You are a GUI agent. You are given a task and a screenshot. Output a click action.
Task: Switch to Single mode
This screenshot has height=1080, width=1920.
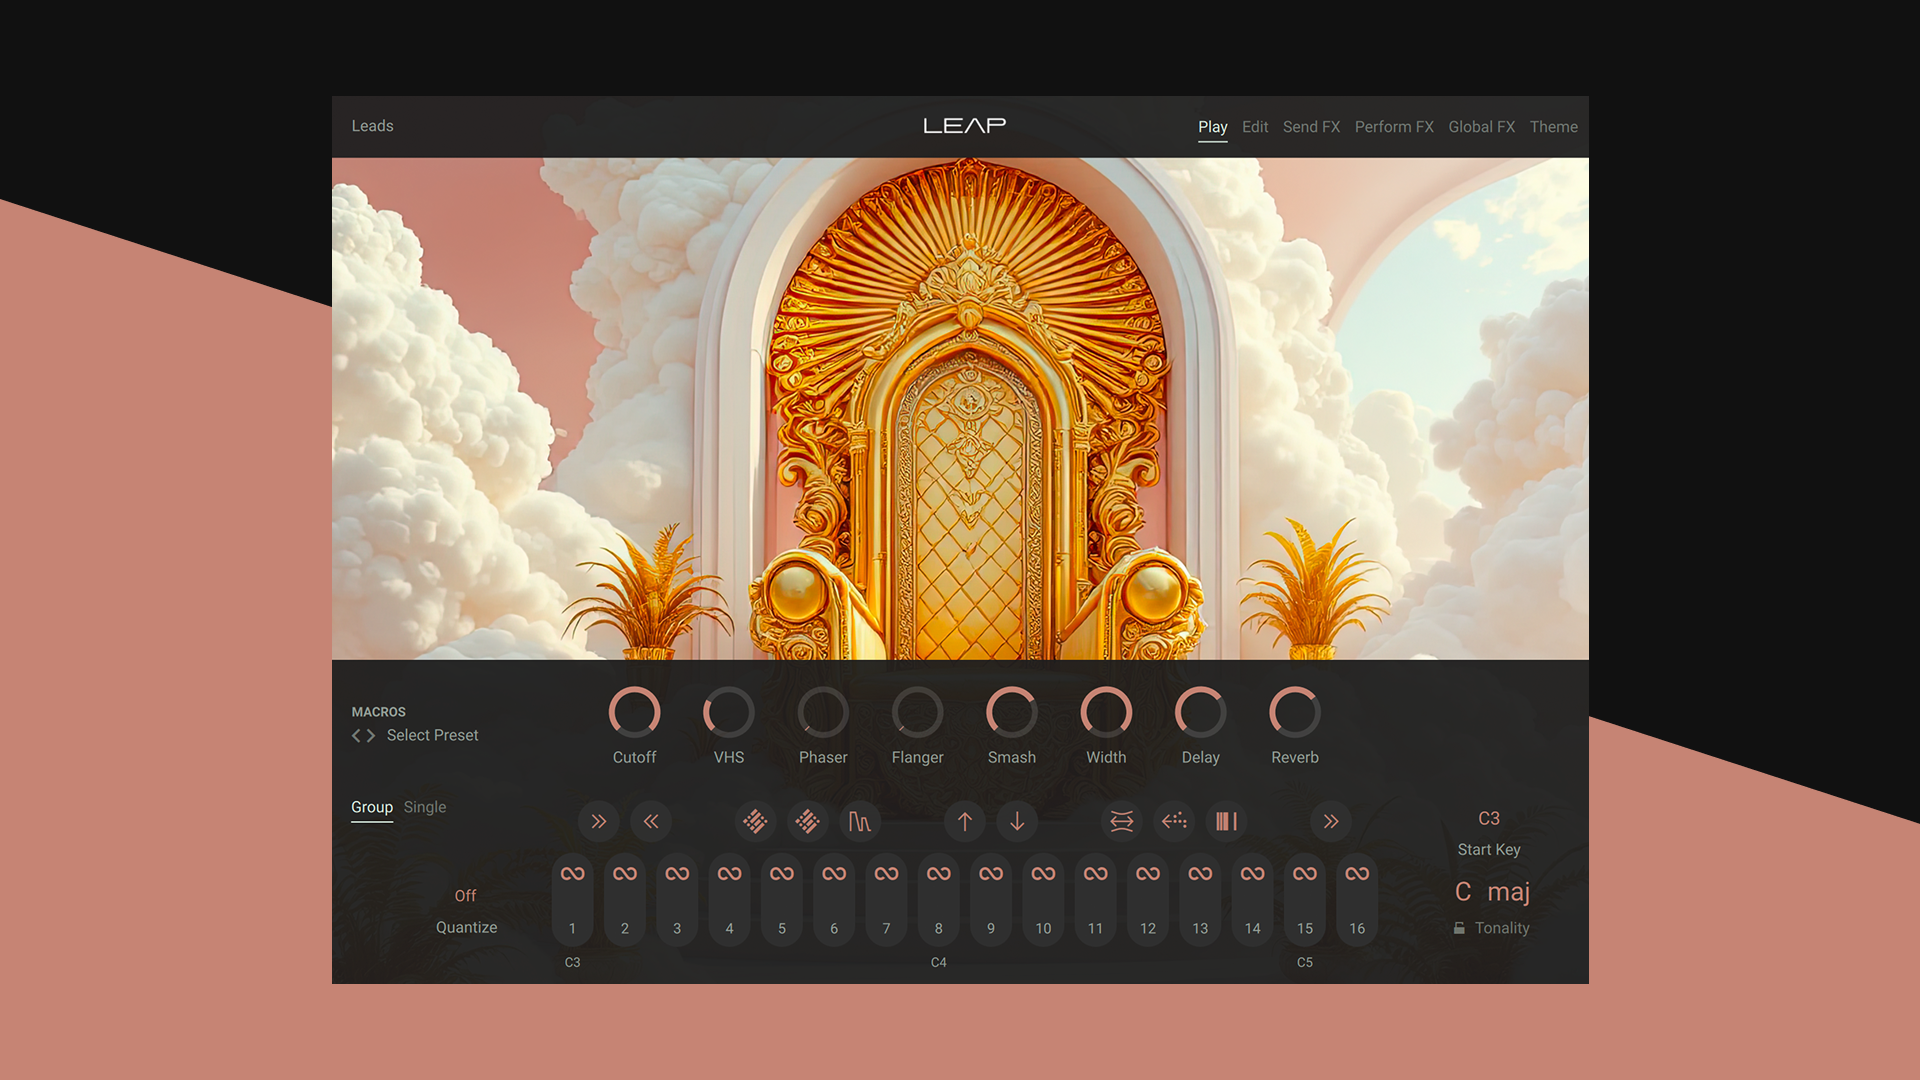pos(424,807)
